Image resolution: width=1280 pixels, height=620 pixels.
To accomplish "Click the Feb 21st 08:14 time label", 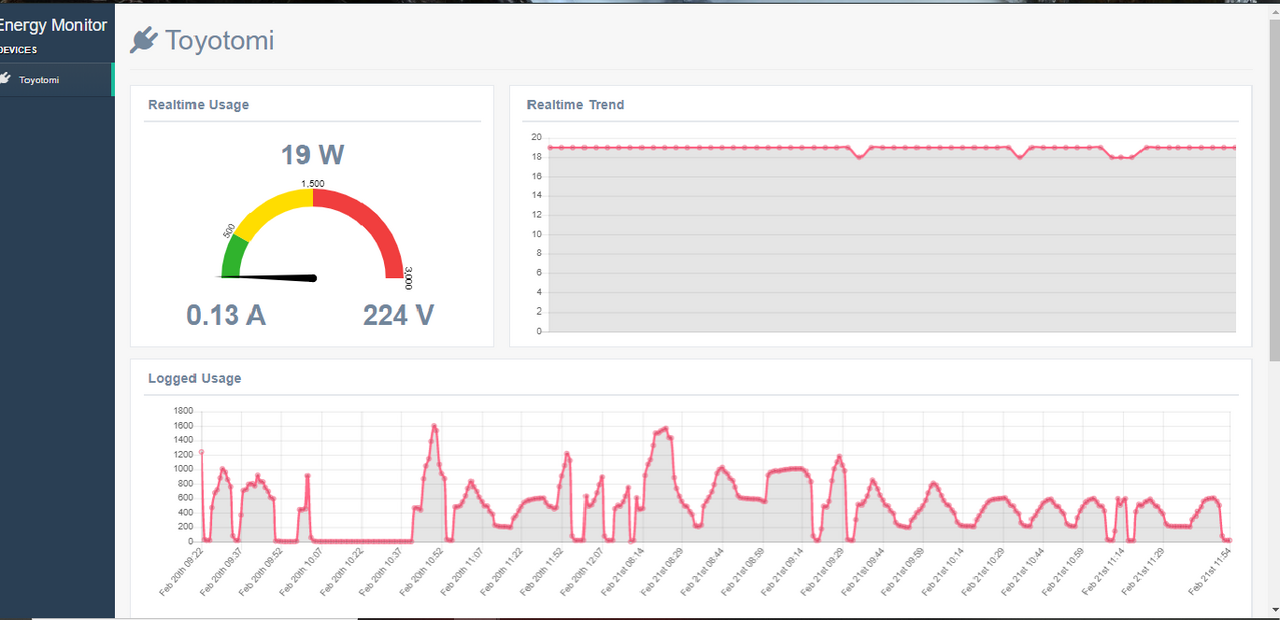I will coord(621,572).
